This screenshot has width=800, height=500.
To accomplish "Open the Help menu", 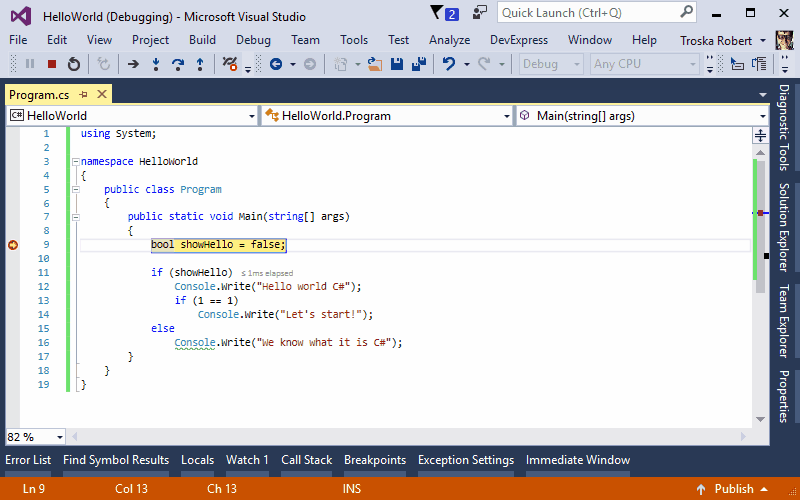I will tap(644, 40).
